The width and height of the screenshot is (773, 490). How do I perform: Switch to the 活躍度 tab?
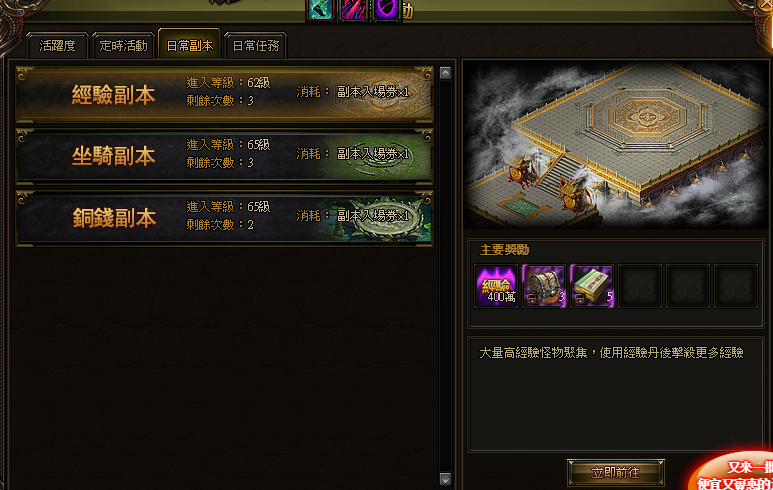pos(58,46)
